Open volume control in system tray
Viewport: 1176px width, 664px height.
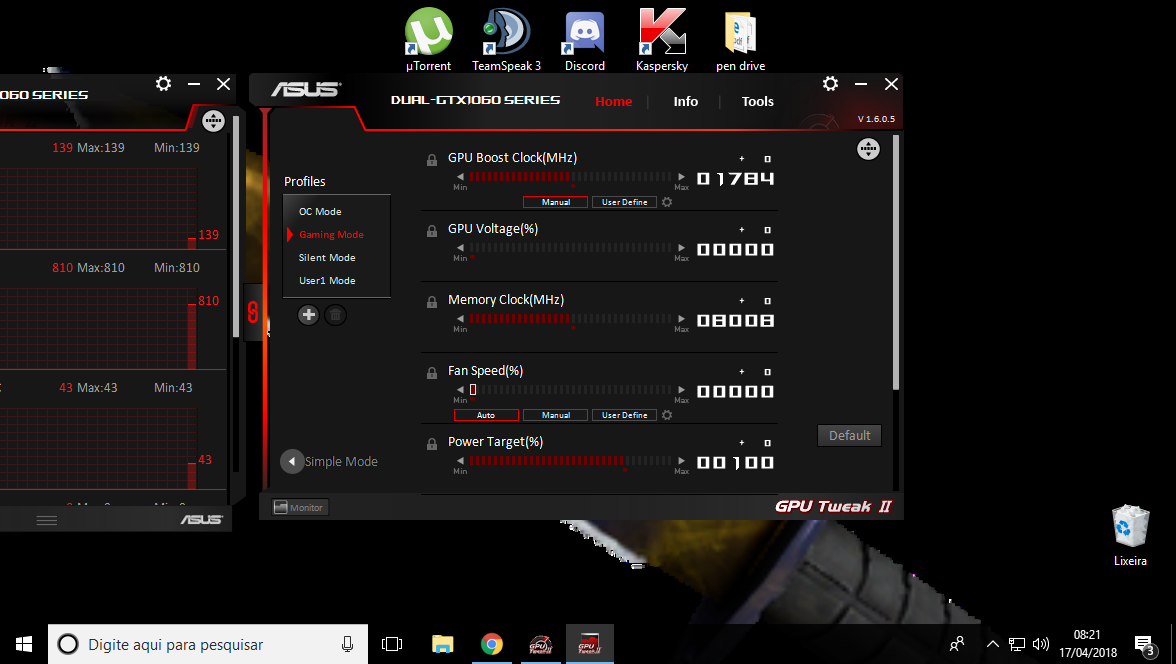(1040, 644)
